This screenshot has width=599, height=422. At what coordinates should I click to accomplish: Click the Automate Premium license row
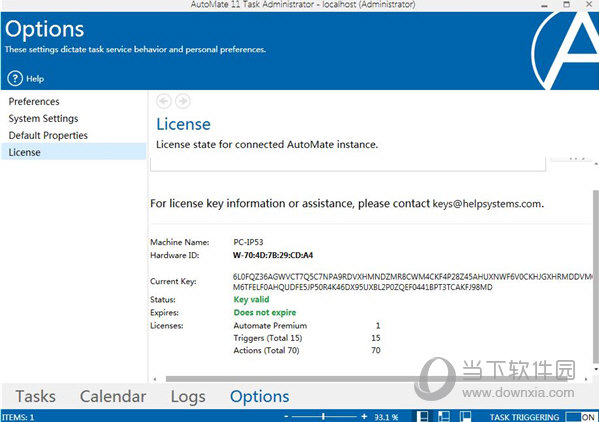tap(307, 326)
